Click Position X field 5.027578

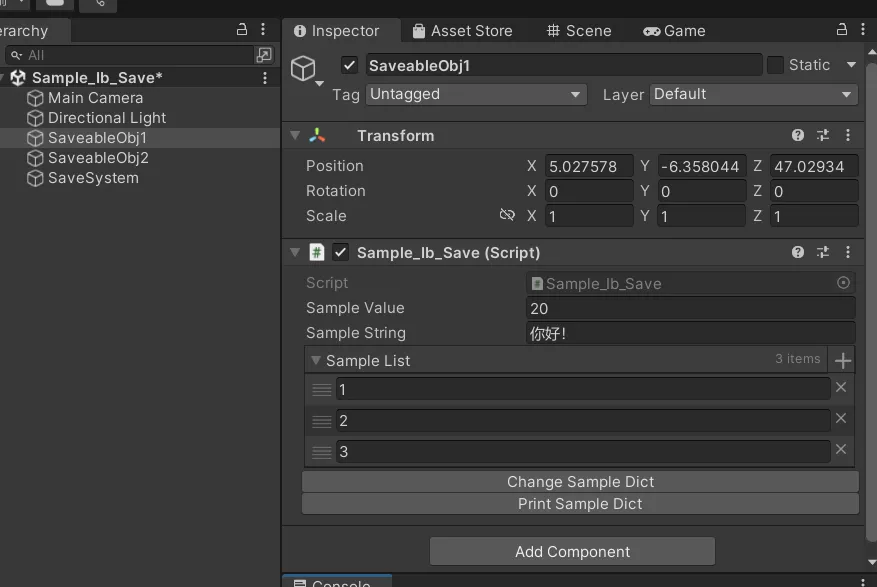click(589, 166)
